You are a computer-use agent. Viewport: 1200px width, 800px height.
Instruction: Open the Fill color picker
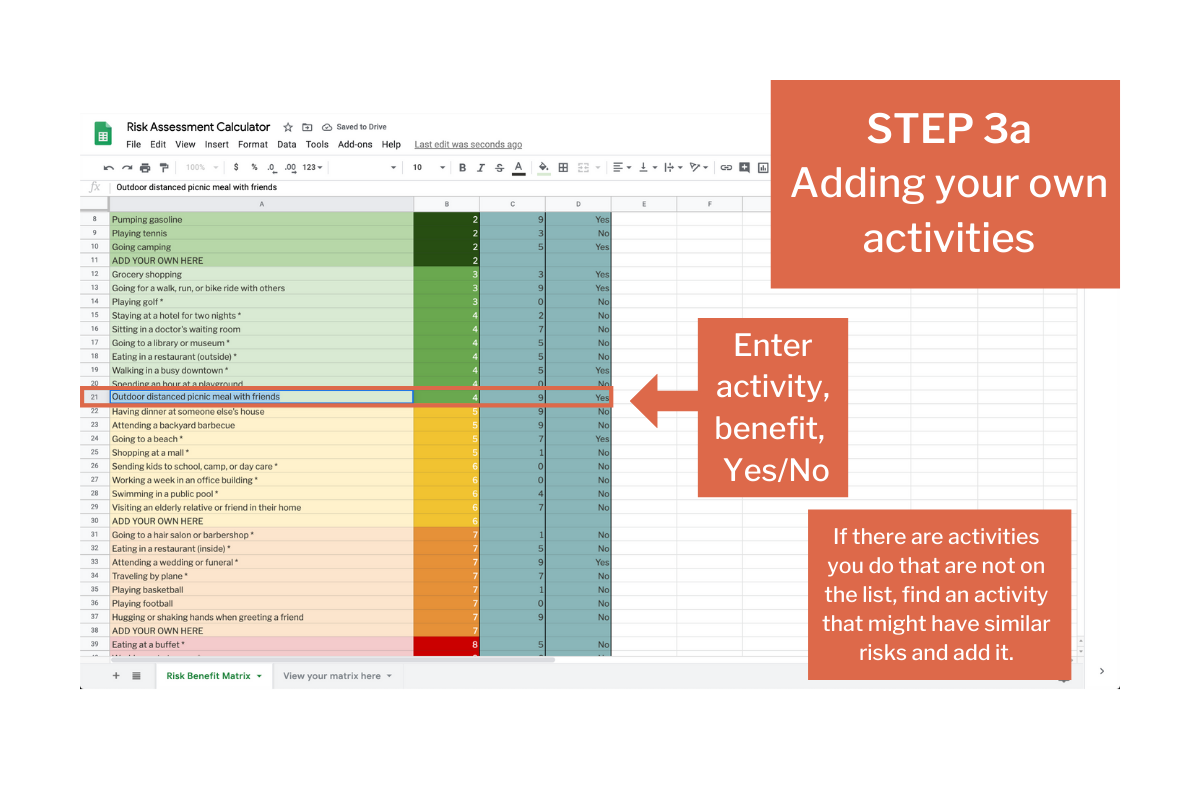tap(543, 168)
